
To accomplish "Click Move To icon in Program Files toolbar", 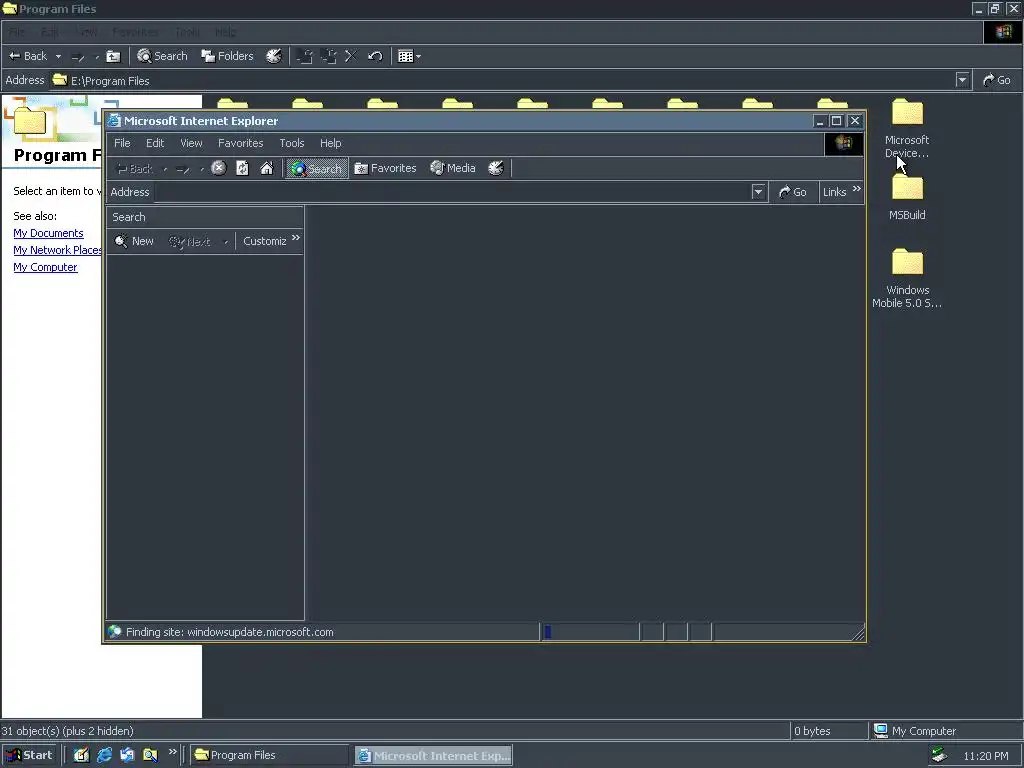I will tap(304, 56).
